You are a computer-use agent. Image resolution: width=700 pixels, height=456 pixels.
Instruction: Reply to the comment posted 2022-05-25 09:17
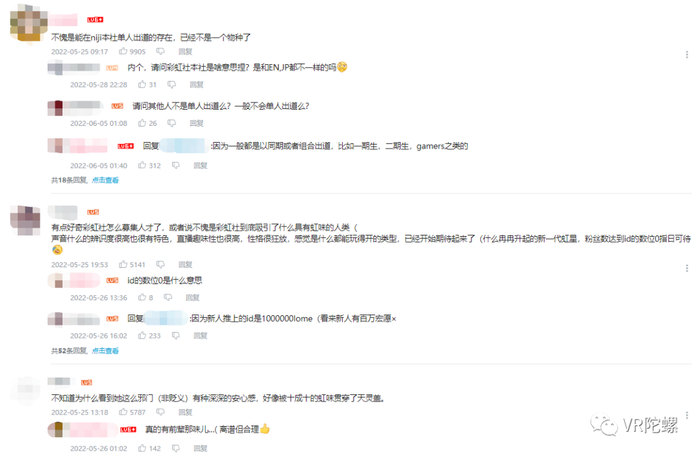tap(185, 51)
